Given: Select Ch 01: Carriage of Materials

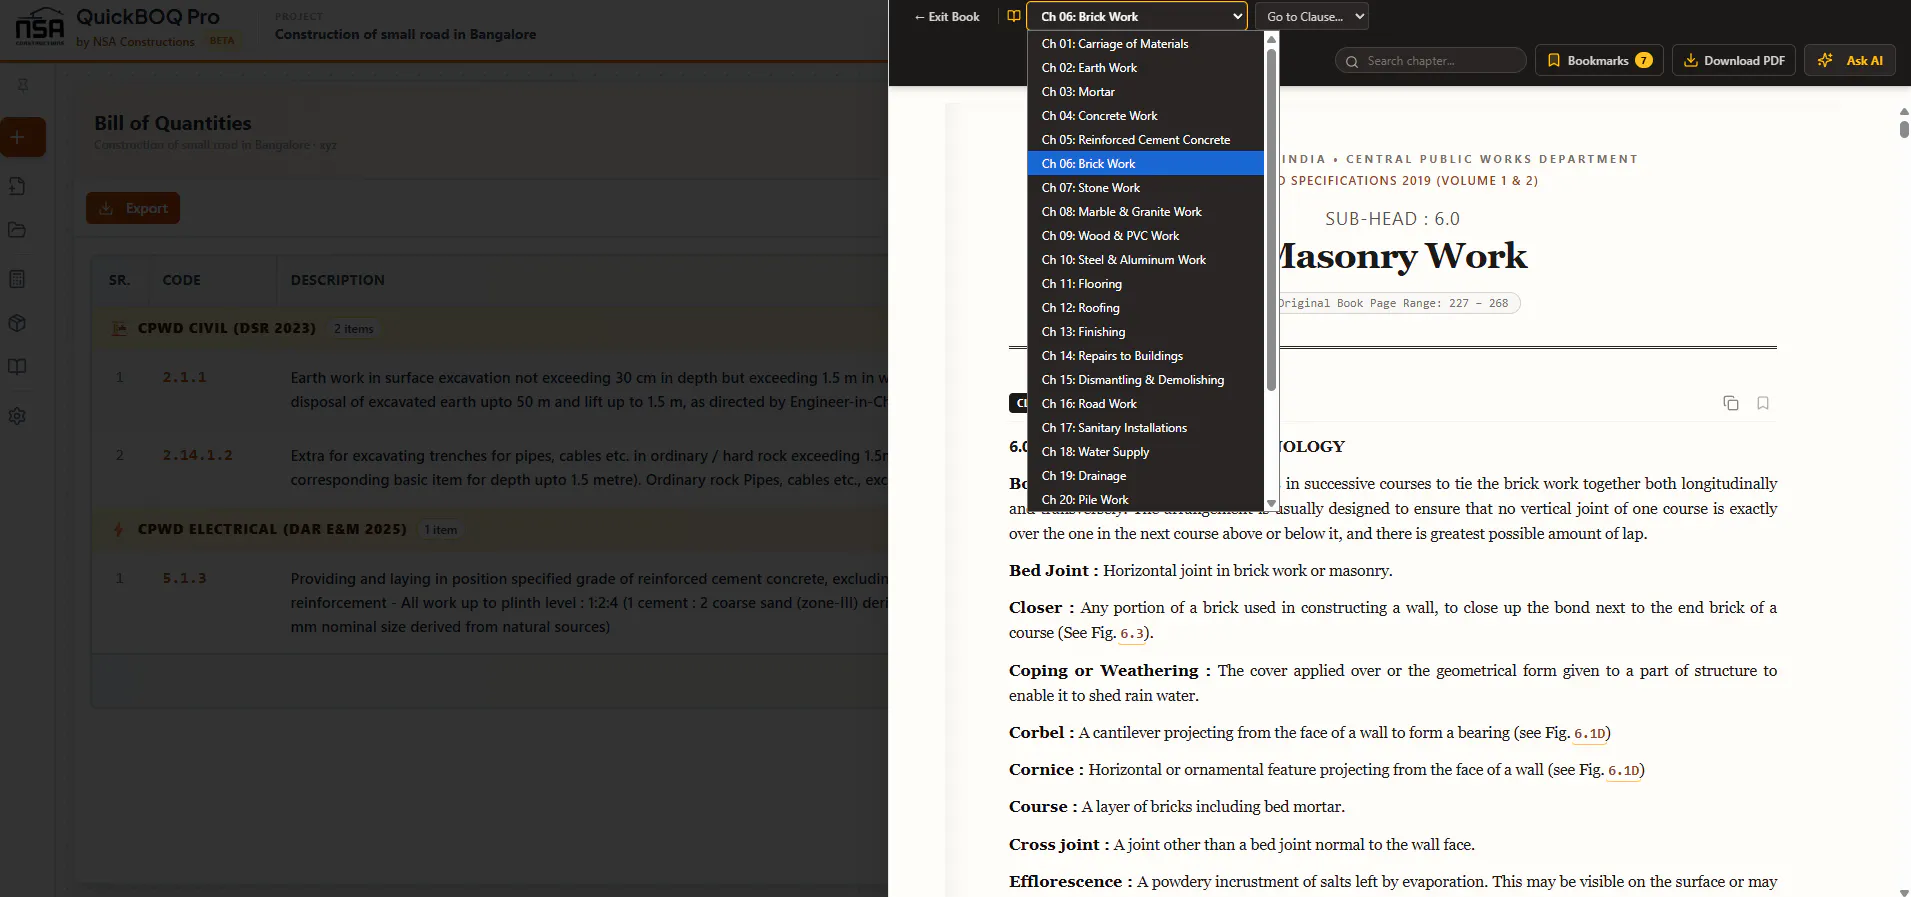Looking at the screenshot, I should pyautogui.click(x=1146, y=44).
